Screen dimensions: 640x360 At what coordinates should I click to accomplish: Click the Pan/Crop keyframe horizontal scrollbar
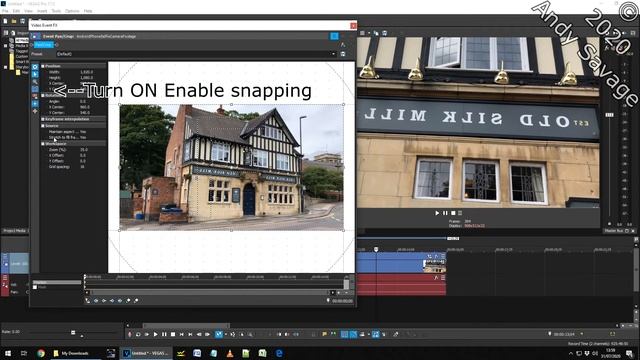210,293
